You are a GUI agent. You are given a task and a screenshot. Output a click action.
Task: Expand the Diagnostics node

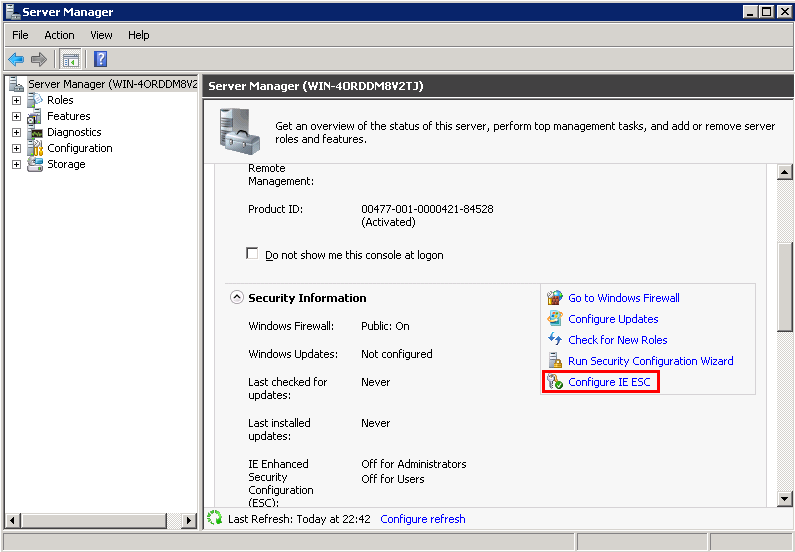pyautogui.click(x=16, y=133)
